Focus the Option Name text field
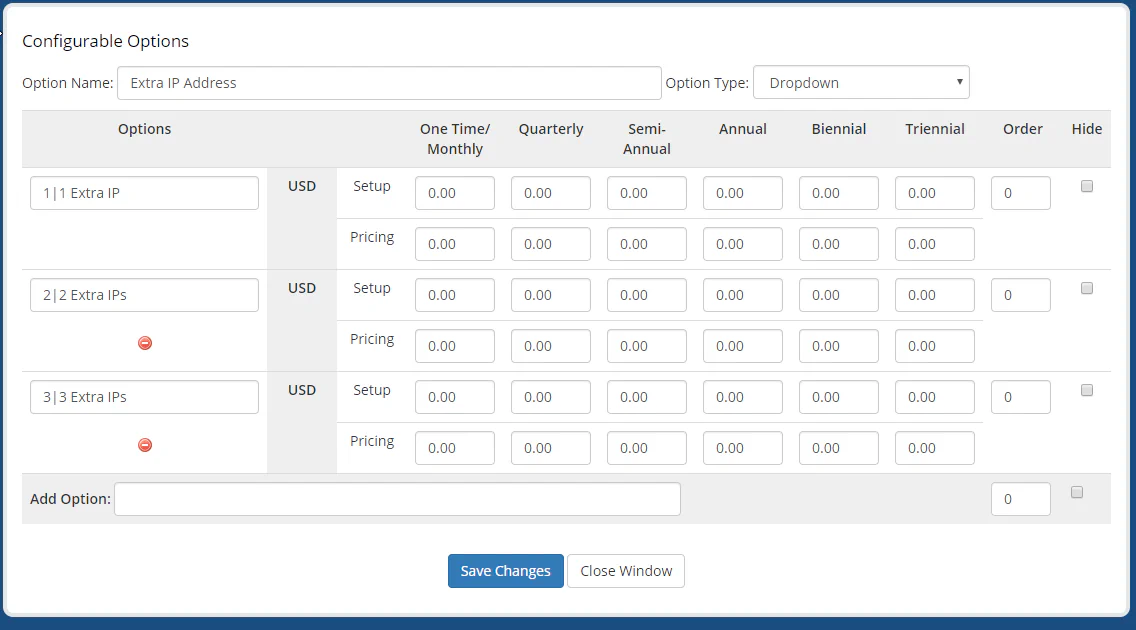 coord(389,83)
